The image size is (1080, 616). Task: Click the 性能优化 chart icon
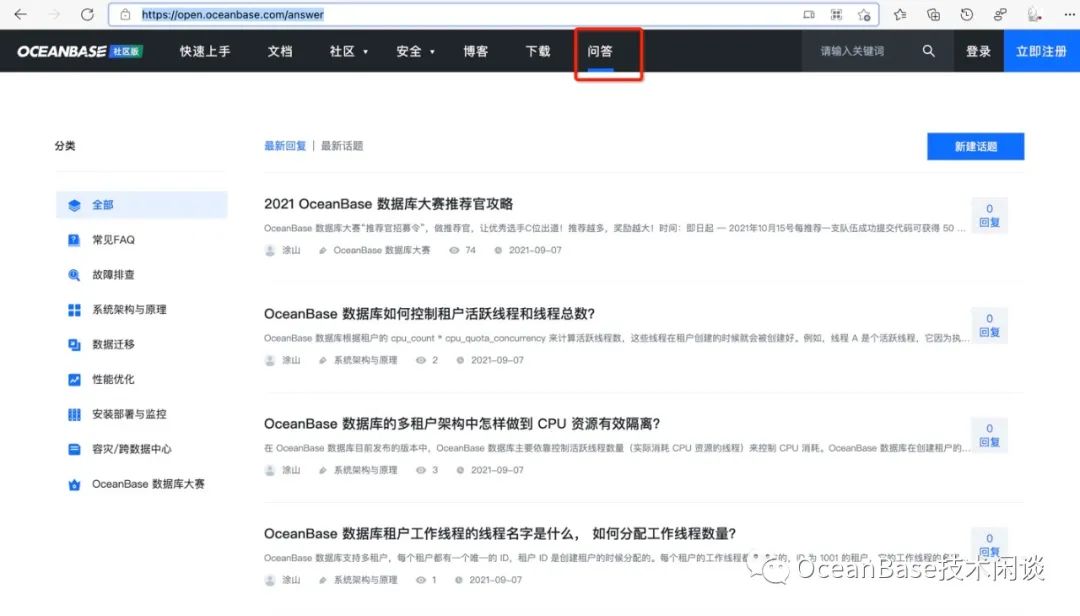(74, 380)
